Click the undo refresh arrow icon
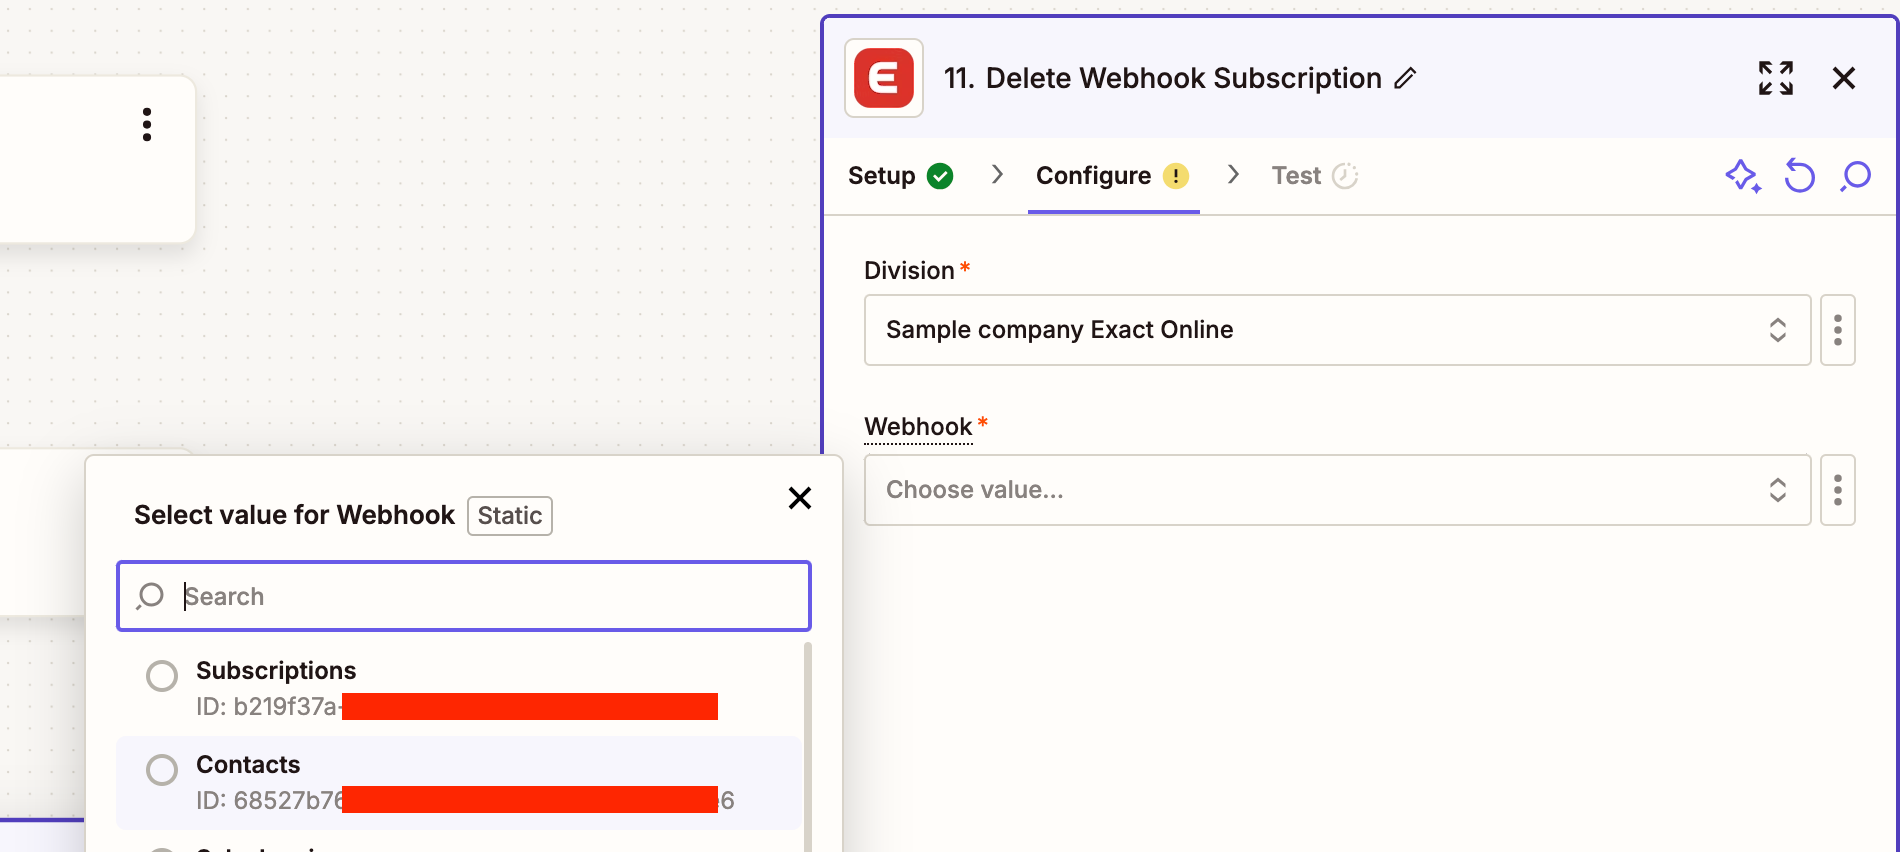The width and height of the screenshot is (1900, 852). 1799,176
